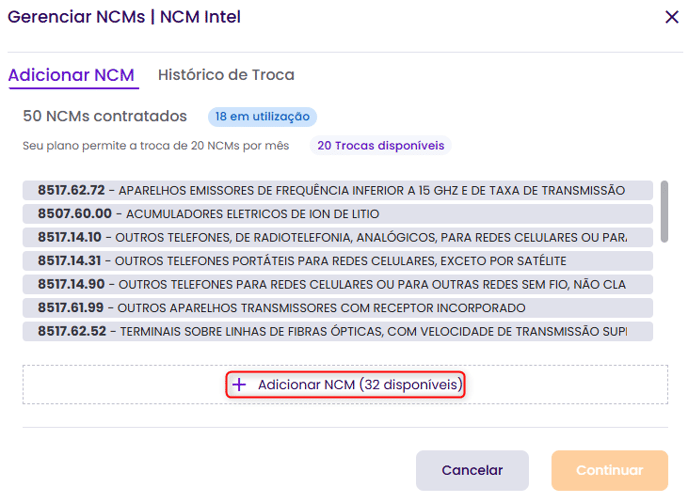This screenshot has height=503, width=688.
Task: Click the 50 NCMs contratados heading
Action: point(105,116)
